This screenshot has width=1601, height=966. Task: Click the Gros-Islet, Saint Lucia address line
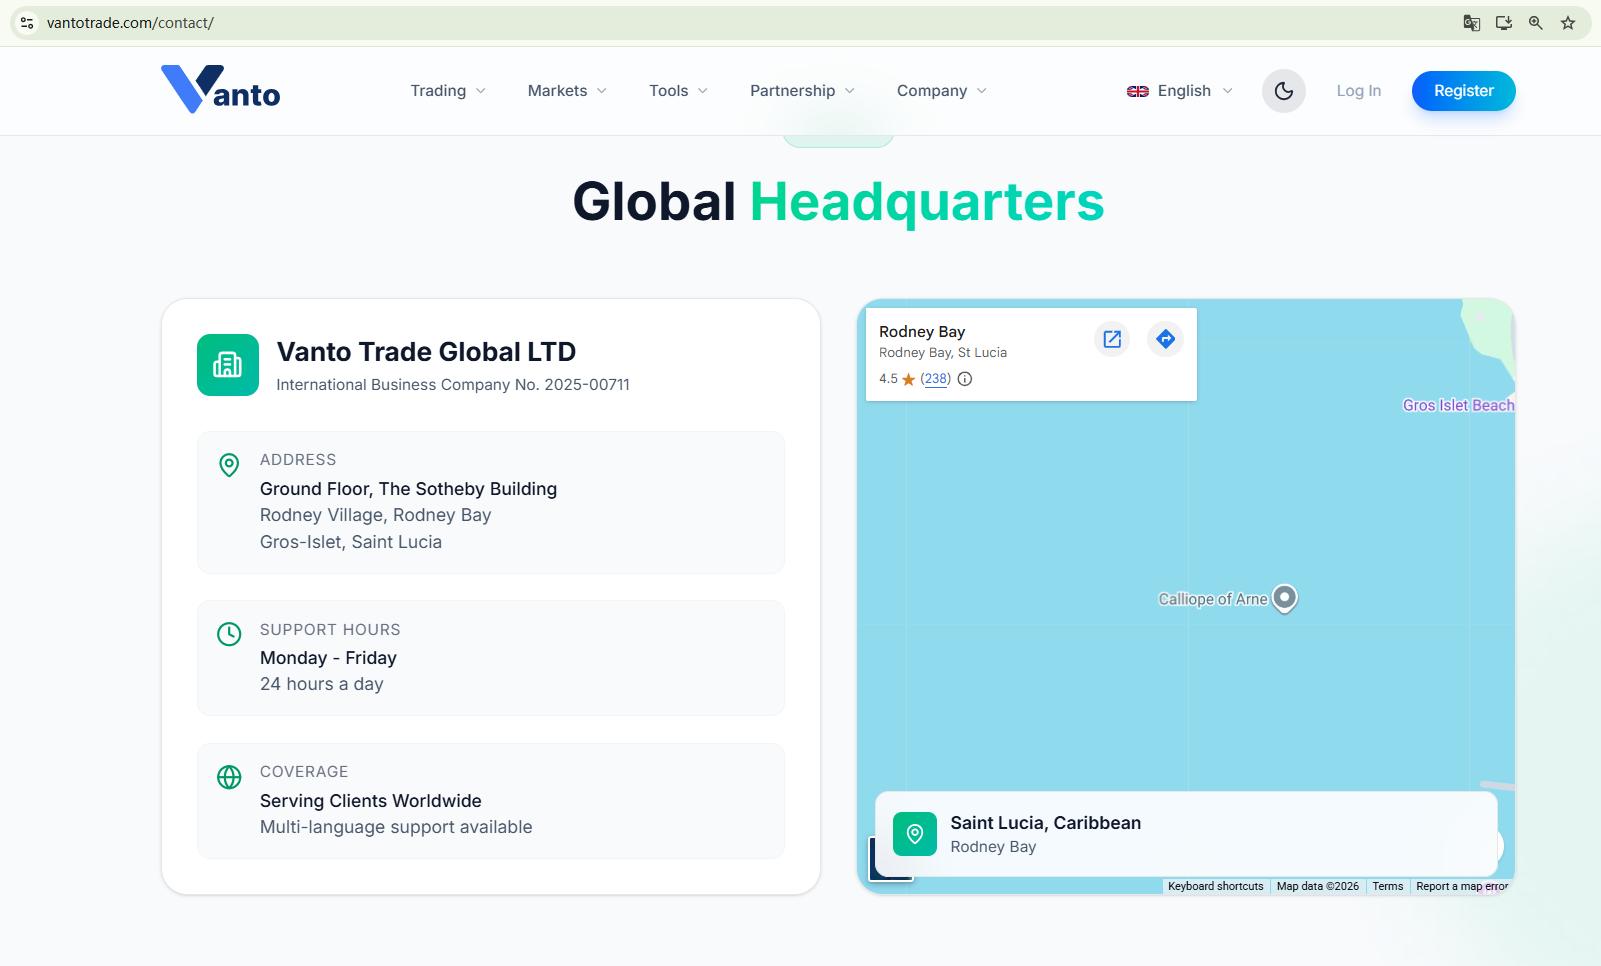351,542
